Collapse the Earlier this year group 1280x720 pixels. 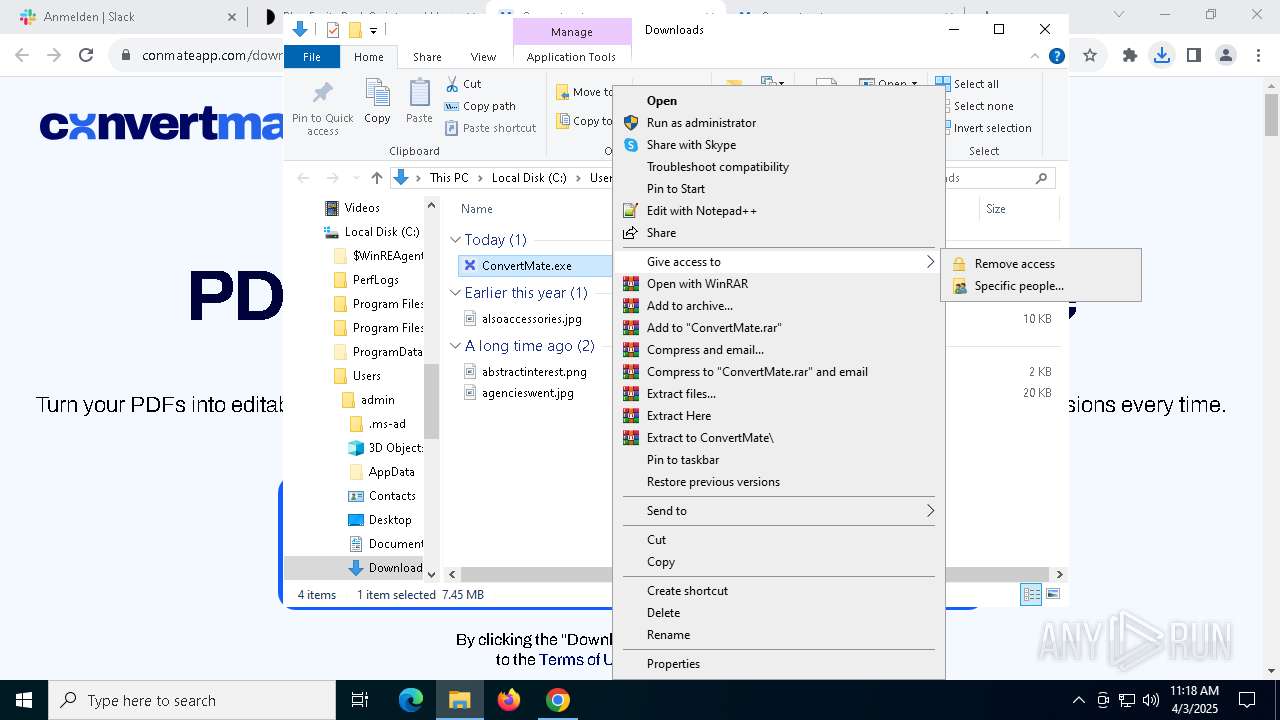tap(455, 293)
